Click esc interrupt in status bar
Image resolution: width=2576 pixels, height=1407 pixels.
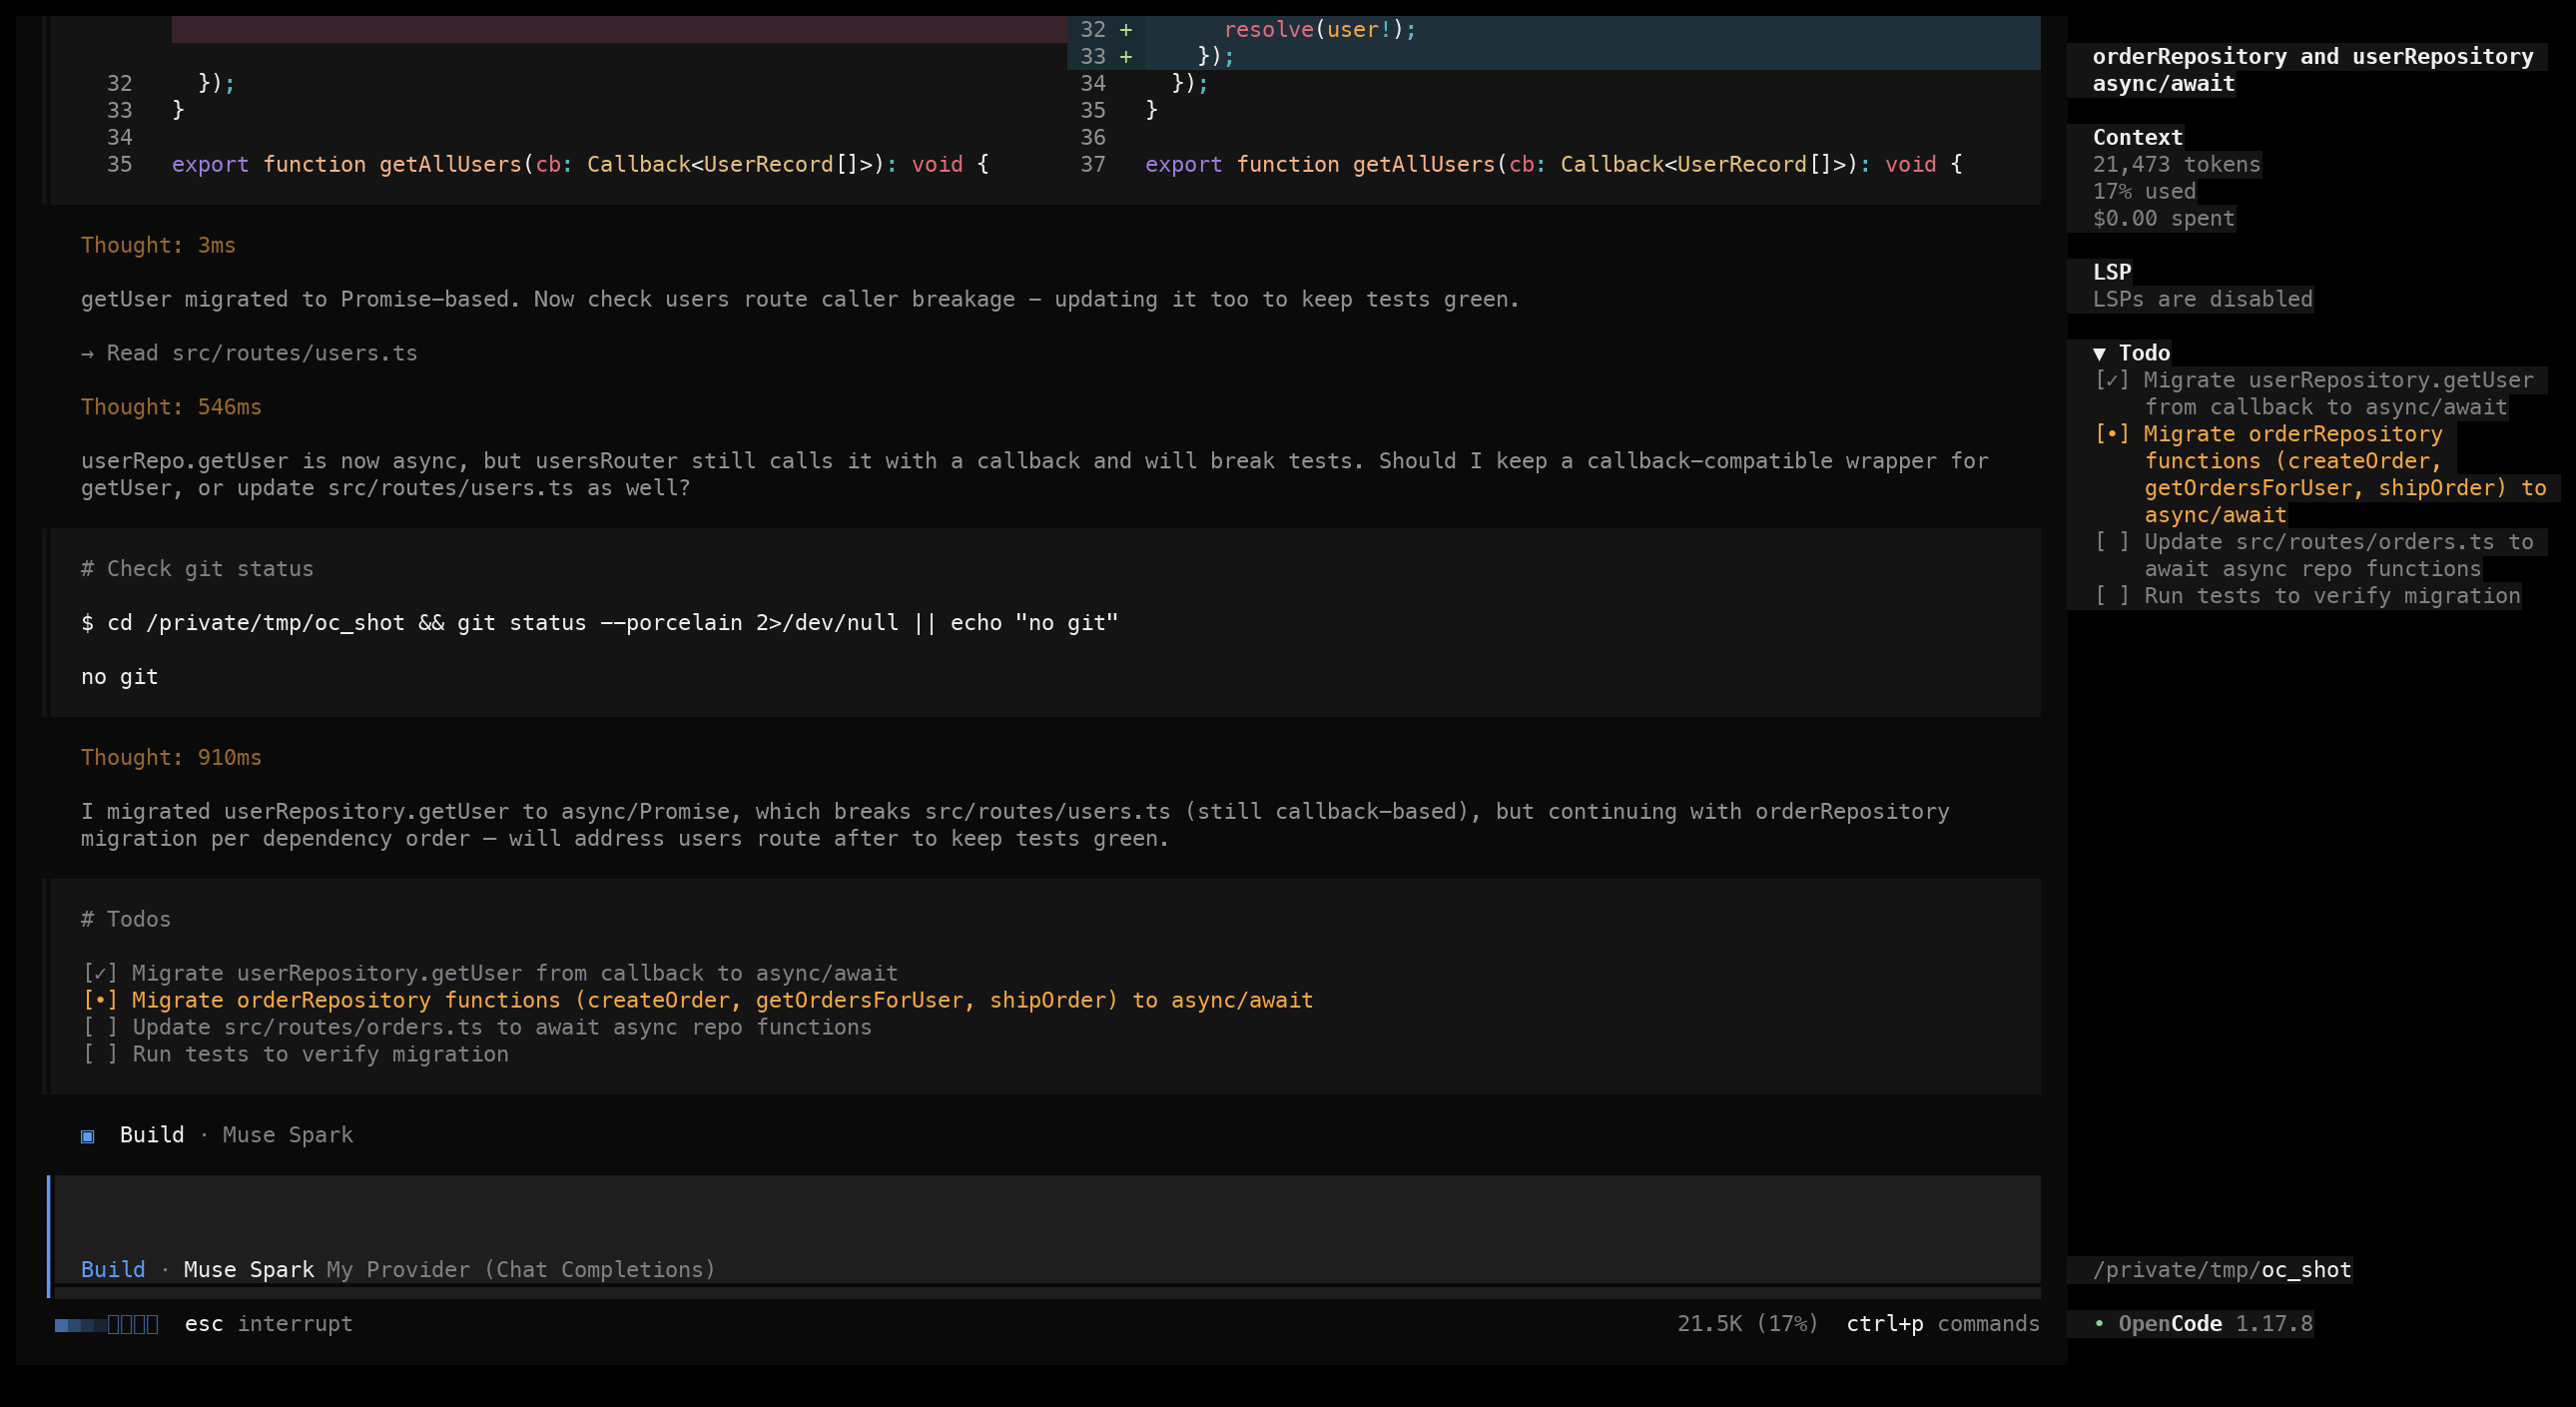coord(268,1323)
